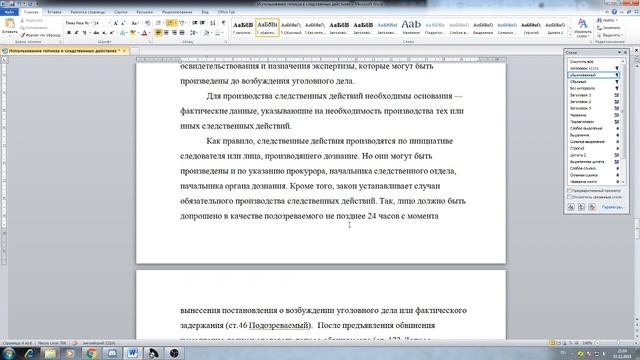Open the Paragraph dialog launcher
Viewport: 640px width, 360px height.
(x=227, y=42)
